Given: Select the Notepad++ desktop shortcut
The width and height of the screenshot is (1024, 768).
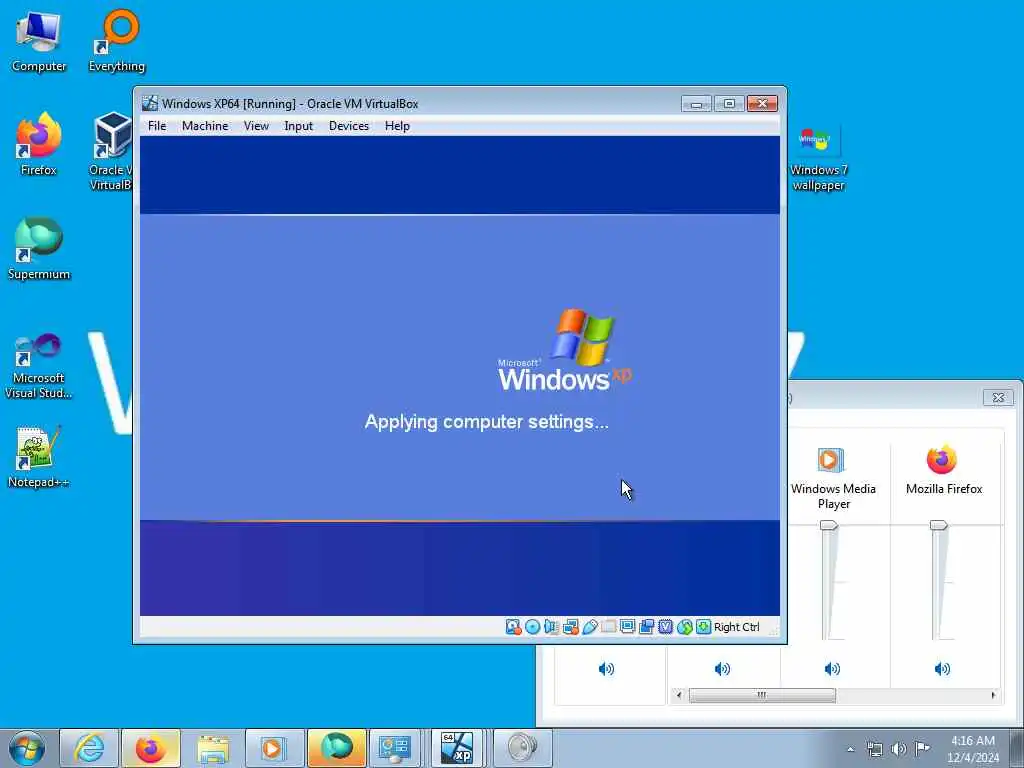Looking at the screenshot, I should [39, 457].
